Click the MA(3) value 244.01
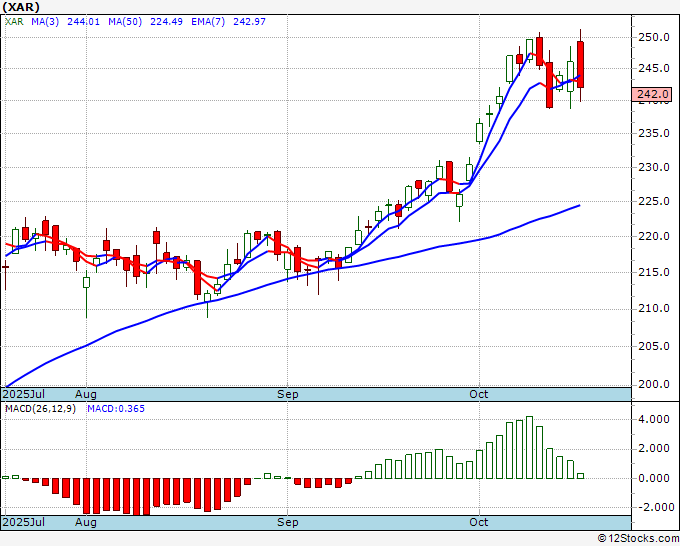This screenshot has width=680, height=546. [83, 21]
